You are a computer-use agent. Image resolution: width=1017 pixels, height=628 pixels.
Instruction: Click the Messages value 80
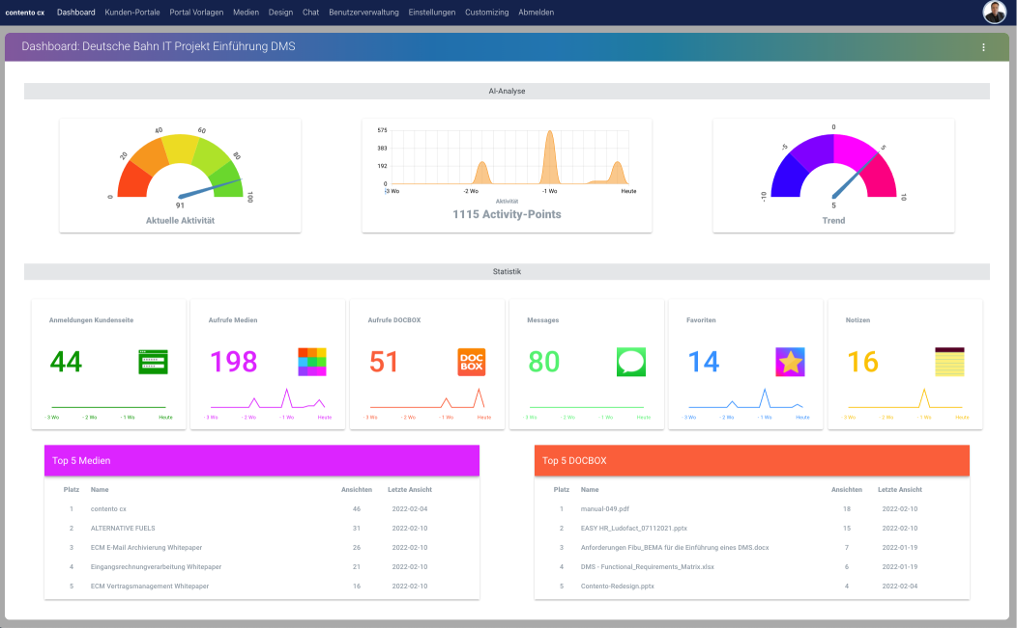pos(544,361)
